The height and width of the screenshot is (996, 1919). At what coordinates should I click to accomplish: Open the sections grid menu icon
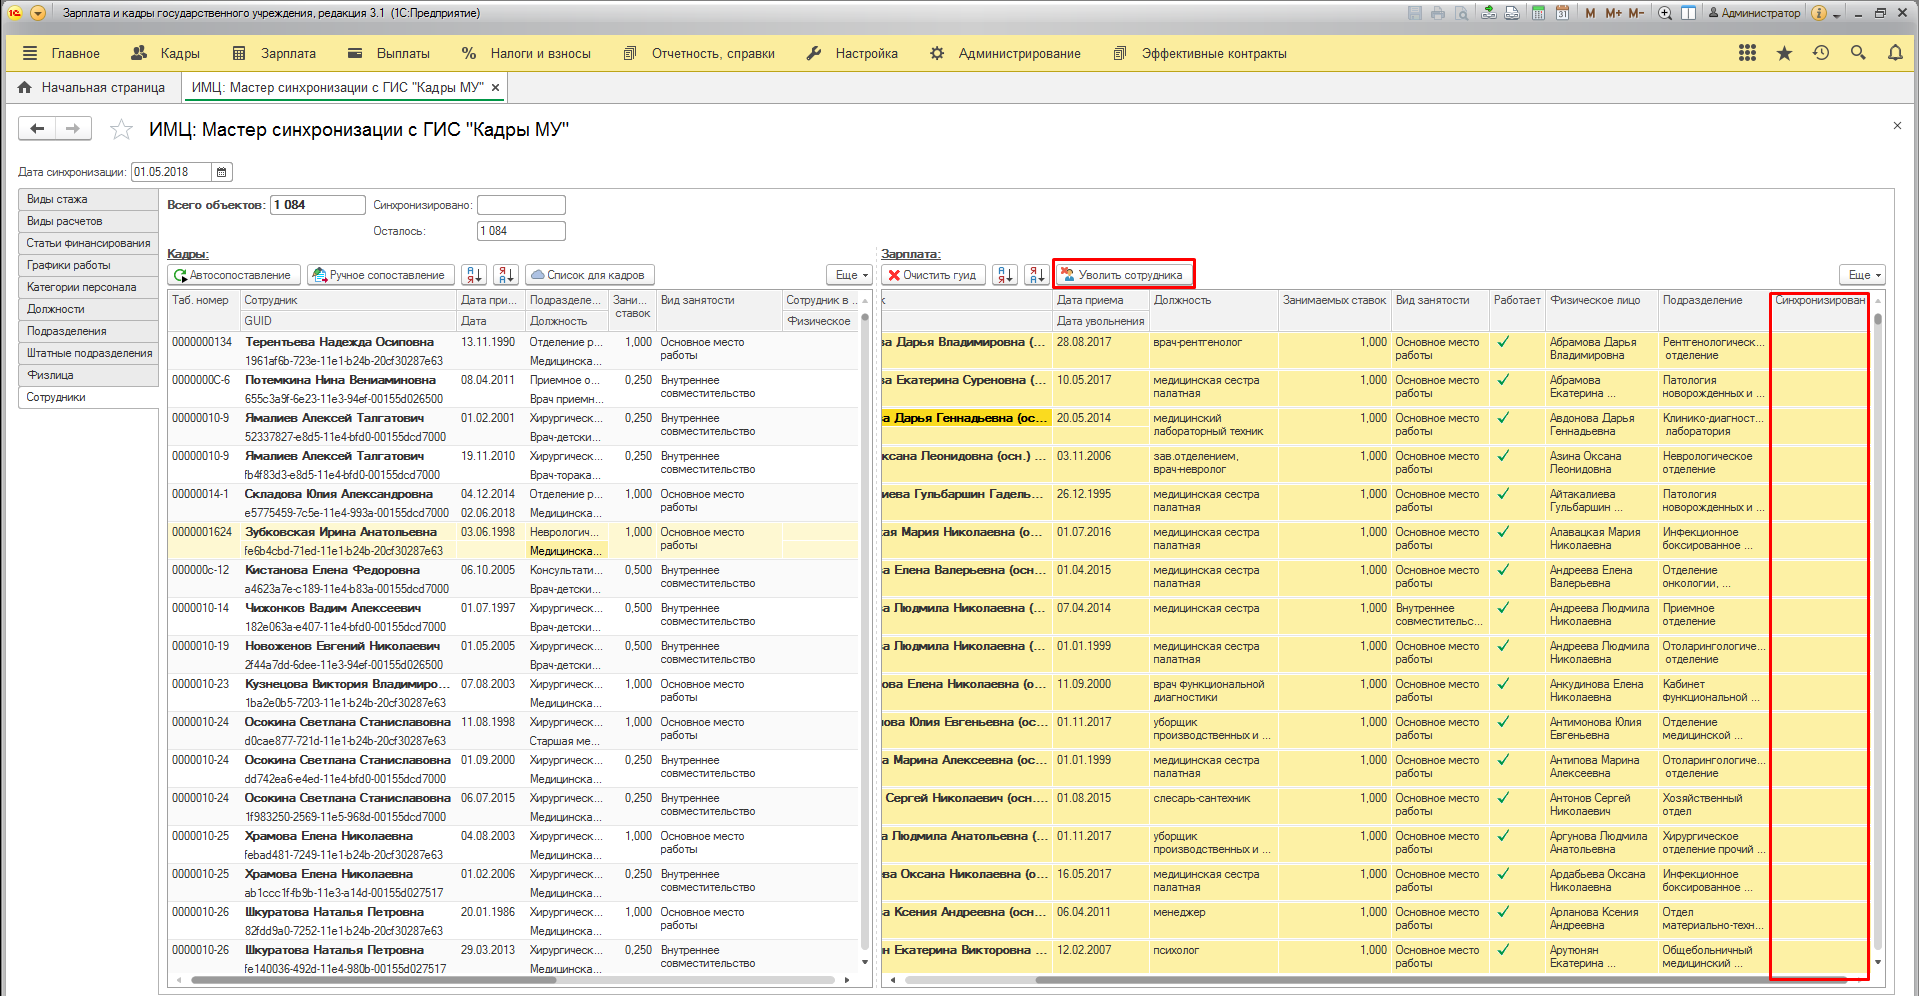click(x=1747, y=53)
